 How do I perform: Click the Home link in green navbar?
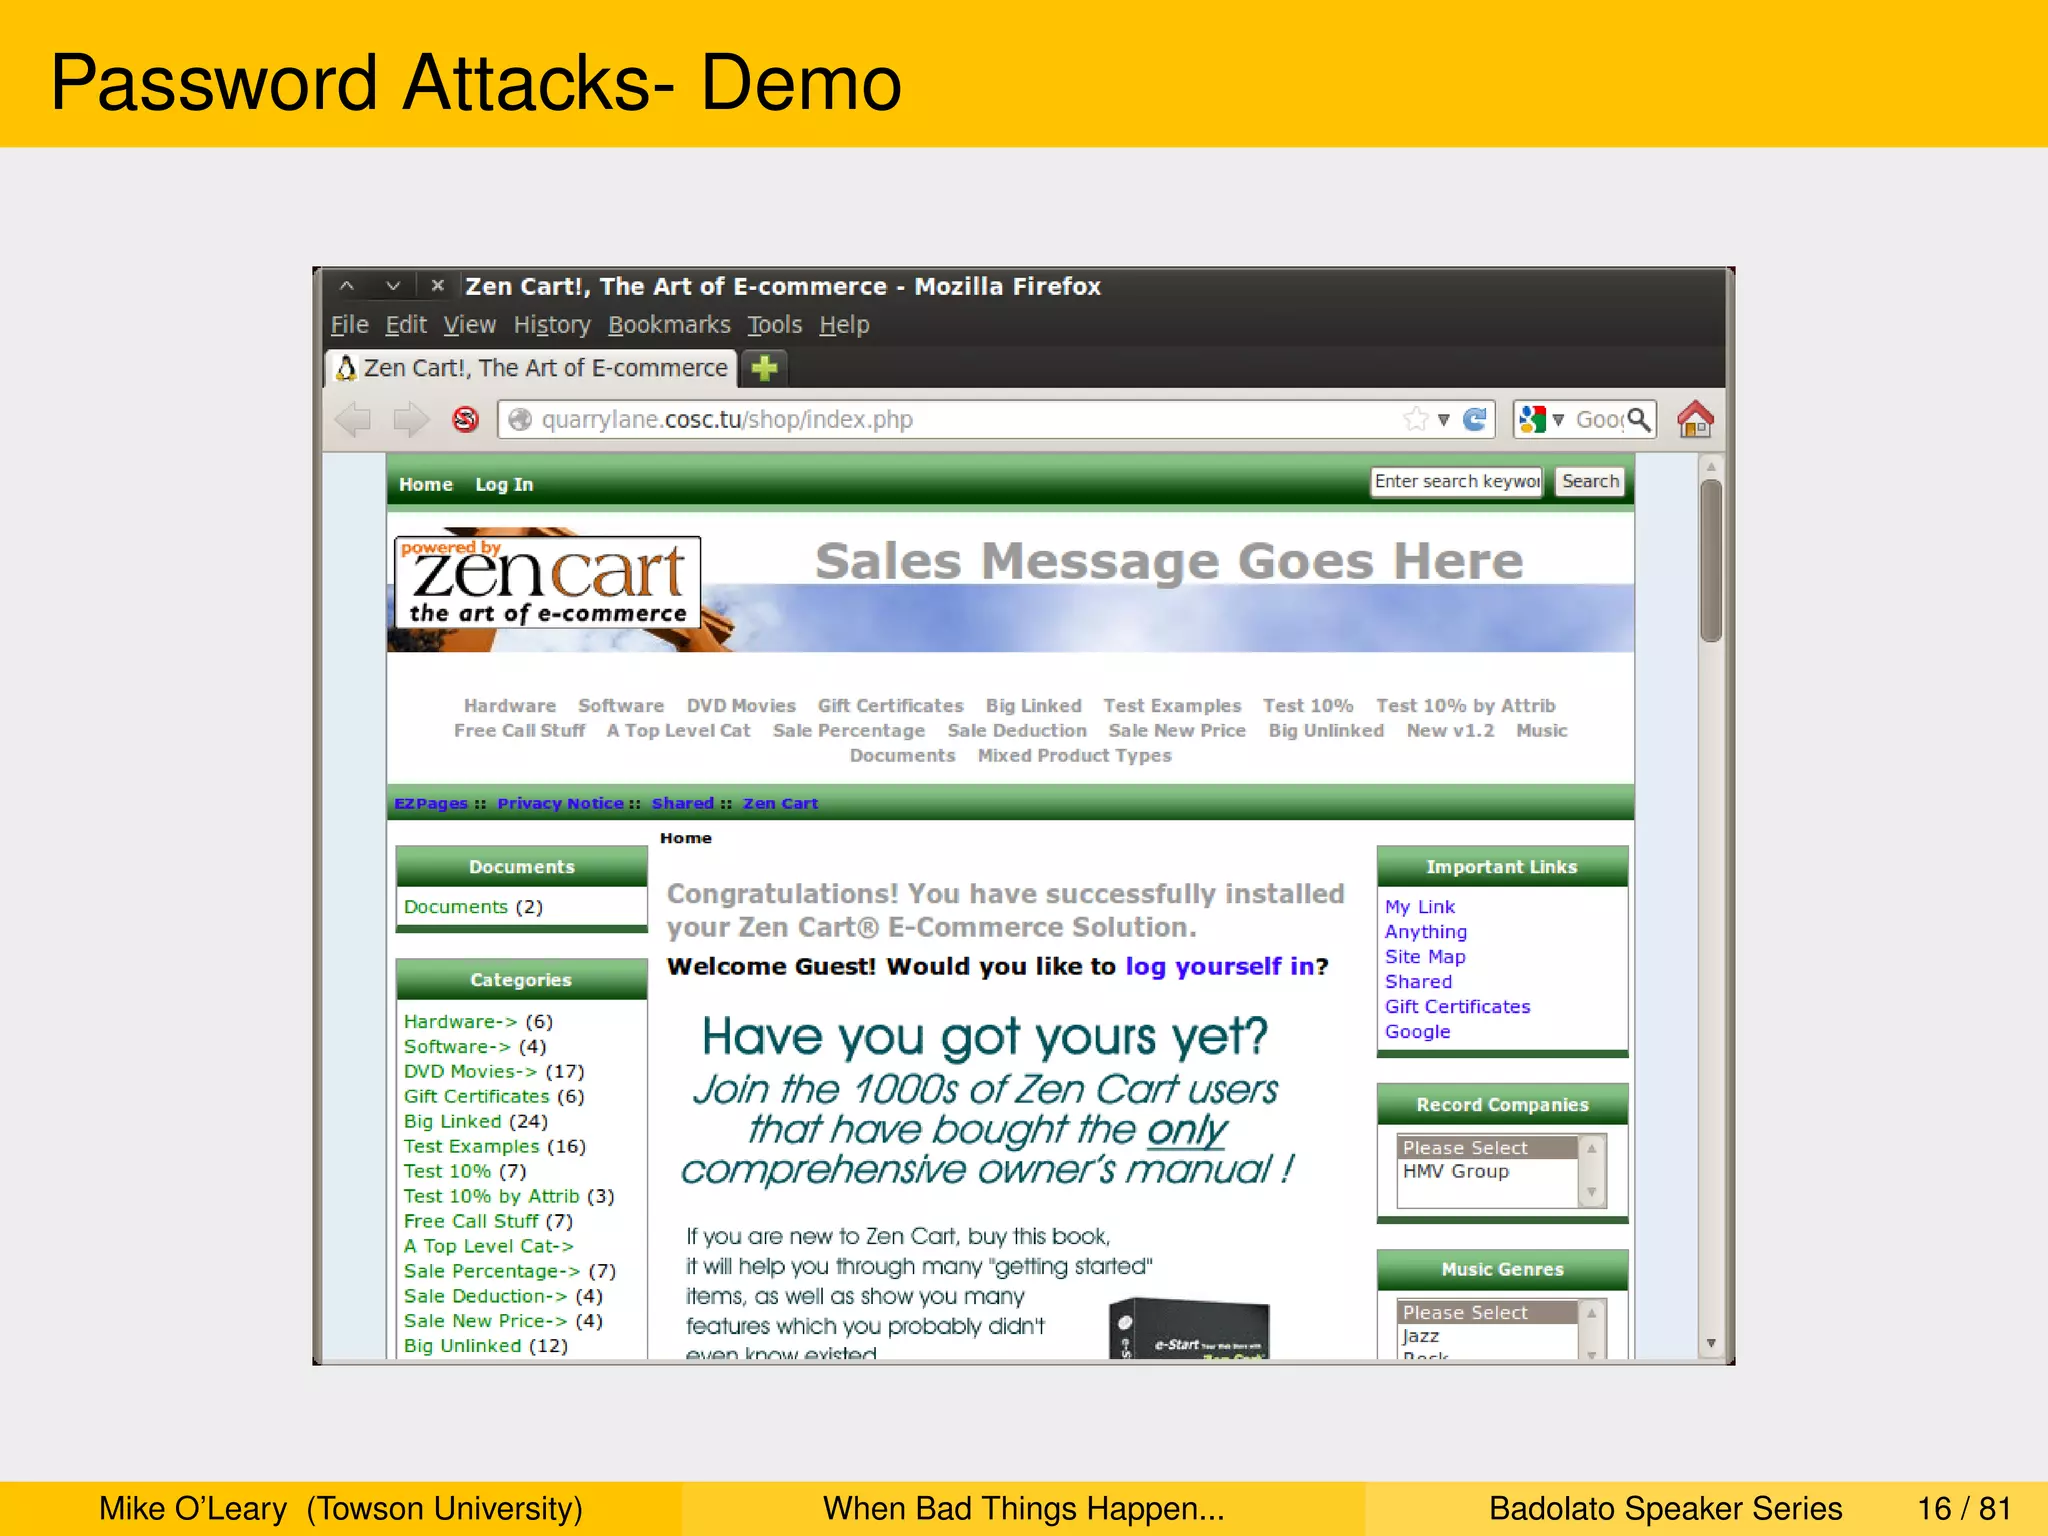coord(426,484)
